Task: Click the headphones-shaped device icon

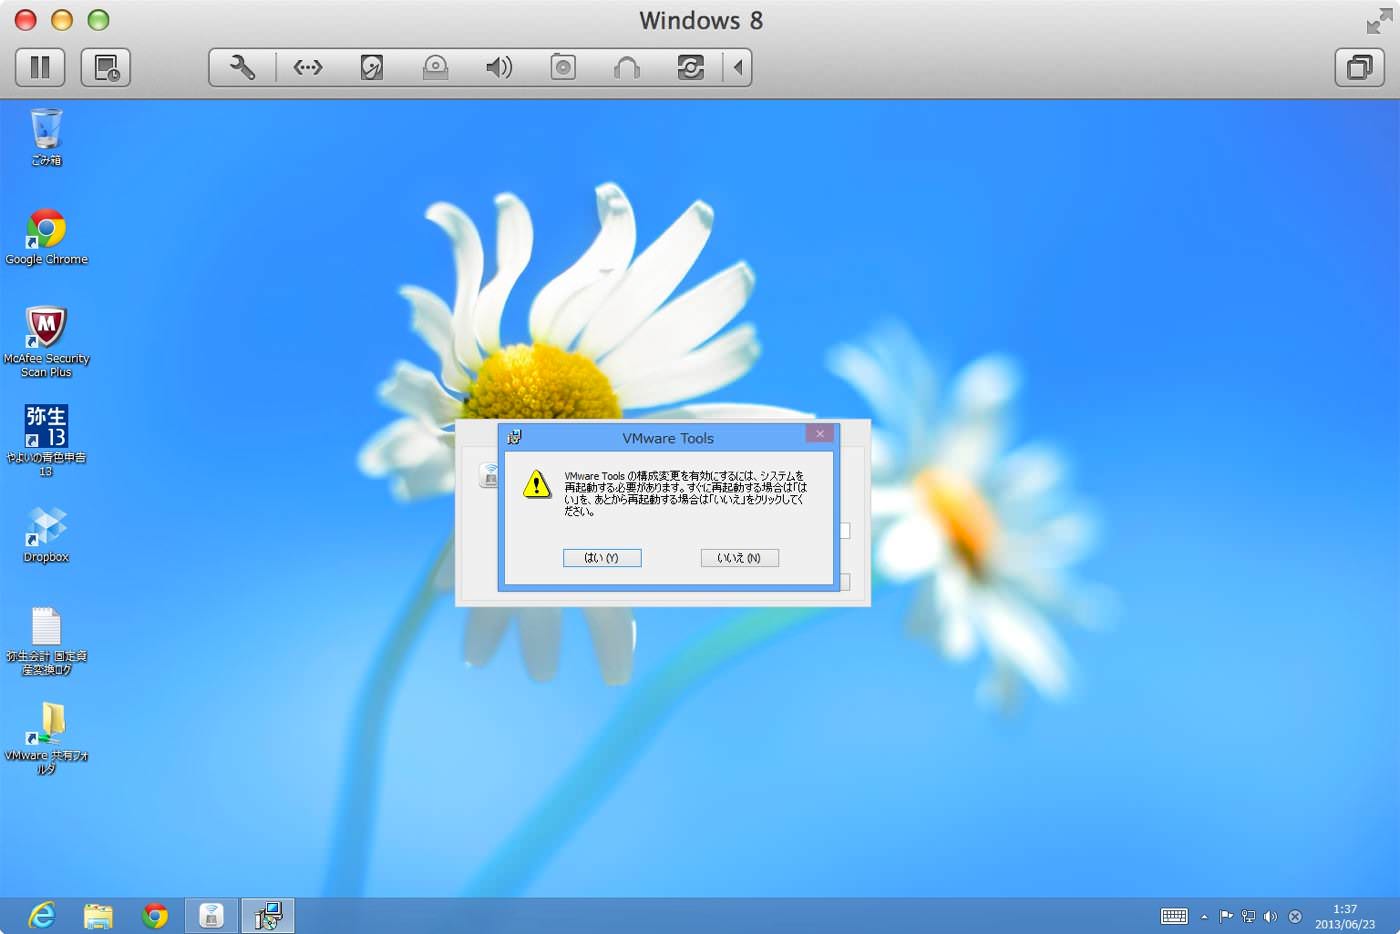Action: [x=627, y=68]
